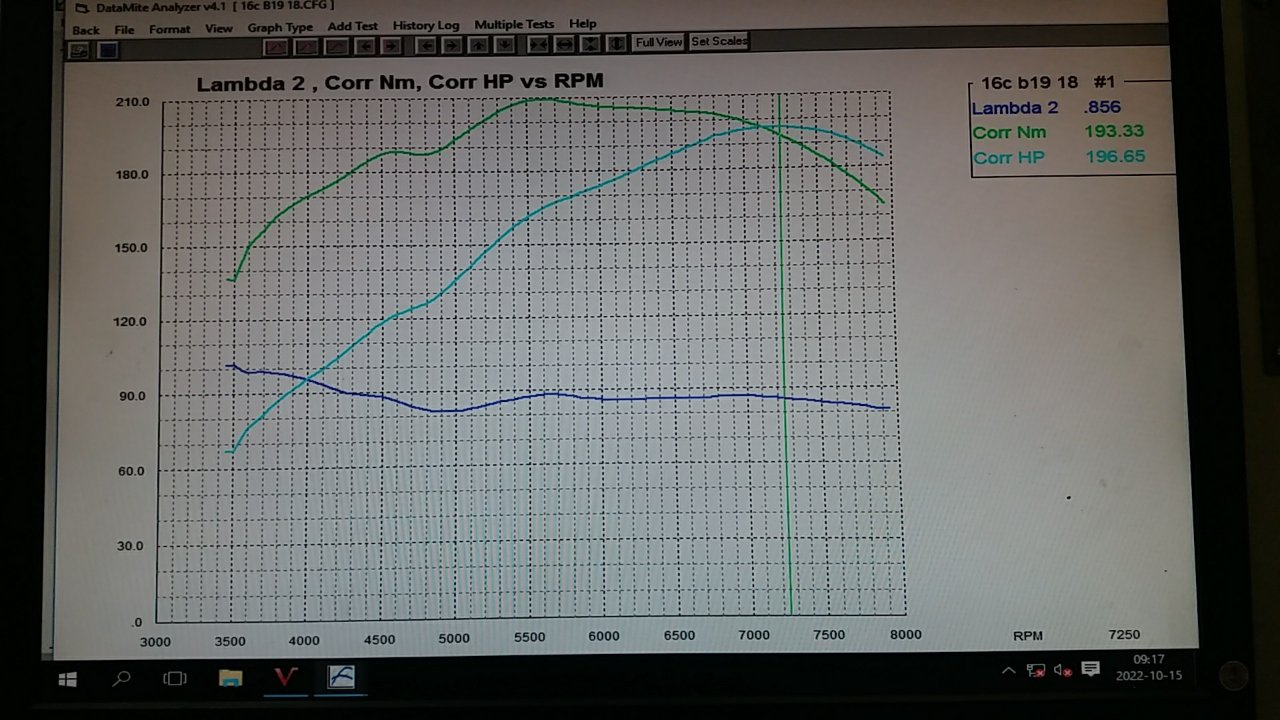
Task: Open the Back menu
Action: 86,30
